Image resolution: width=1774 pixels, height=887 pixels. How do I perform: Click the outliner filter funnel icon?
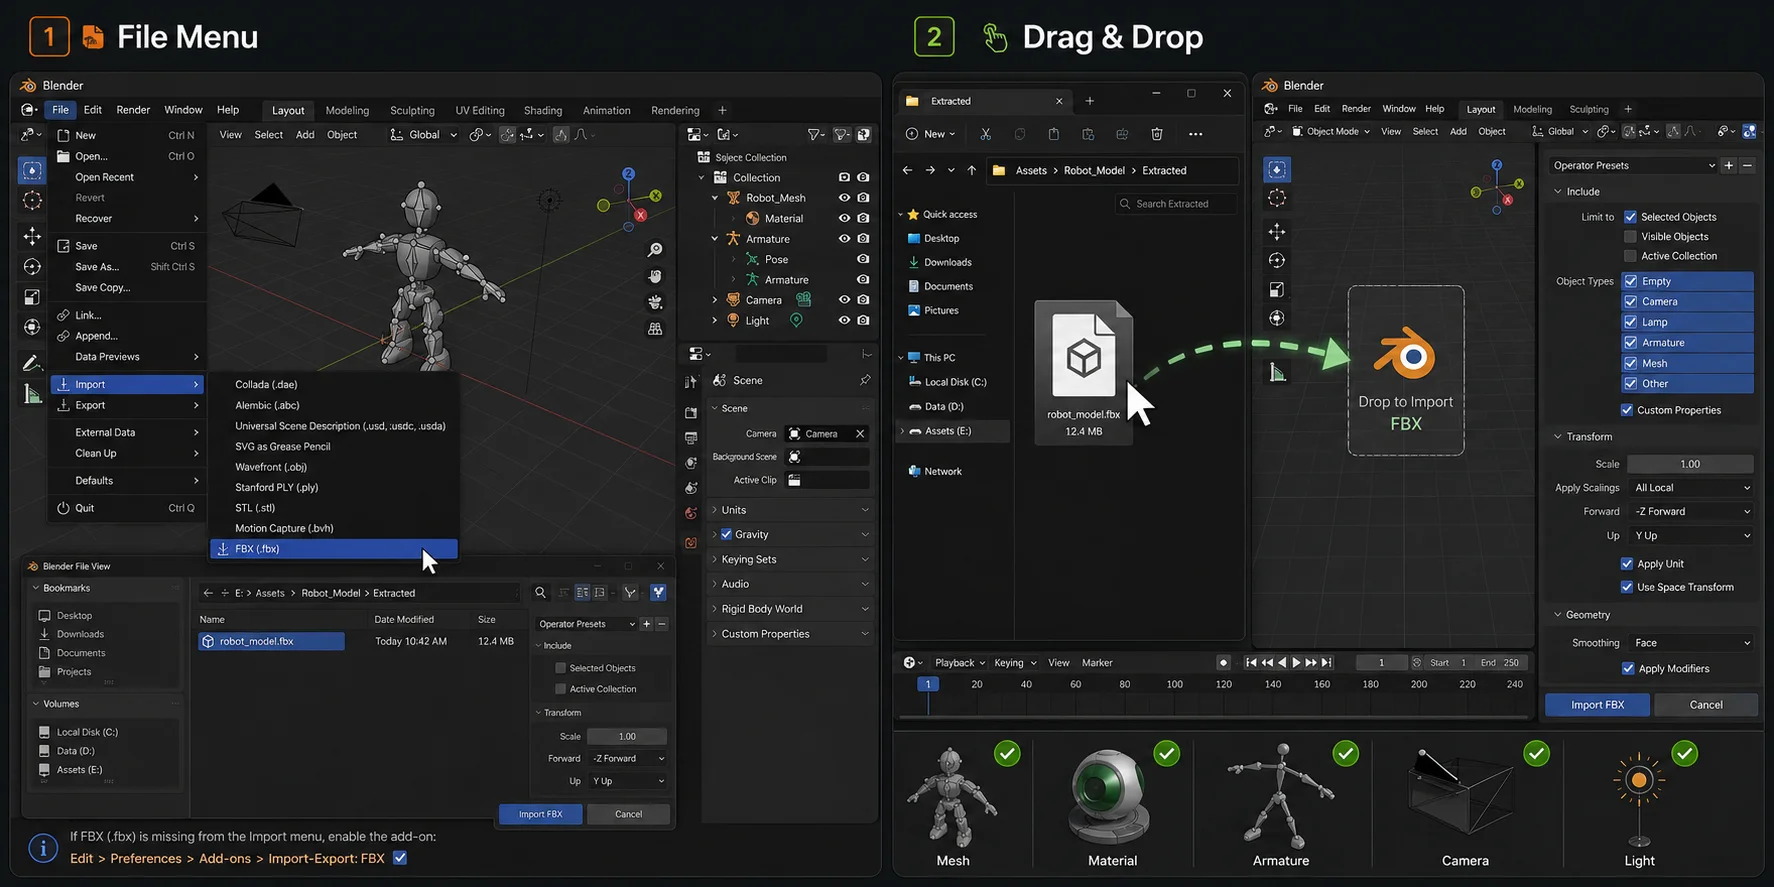(x=816, y=134)
